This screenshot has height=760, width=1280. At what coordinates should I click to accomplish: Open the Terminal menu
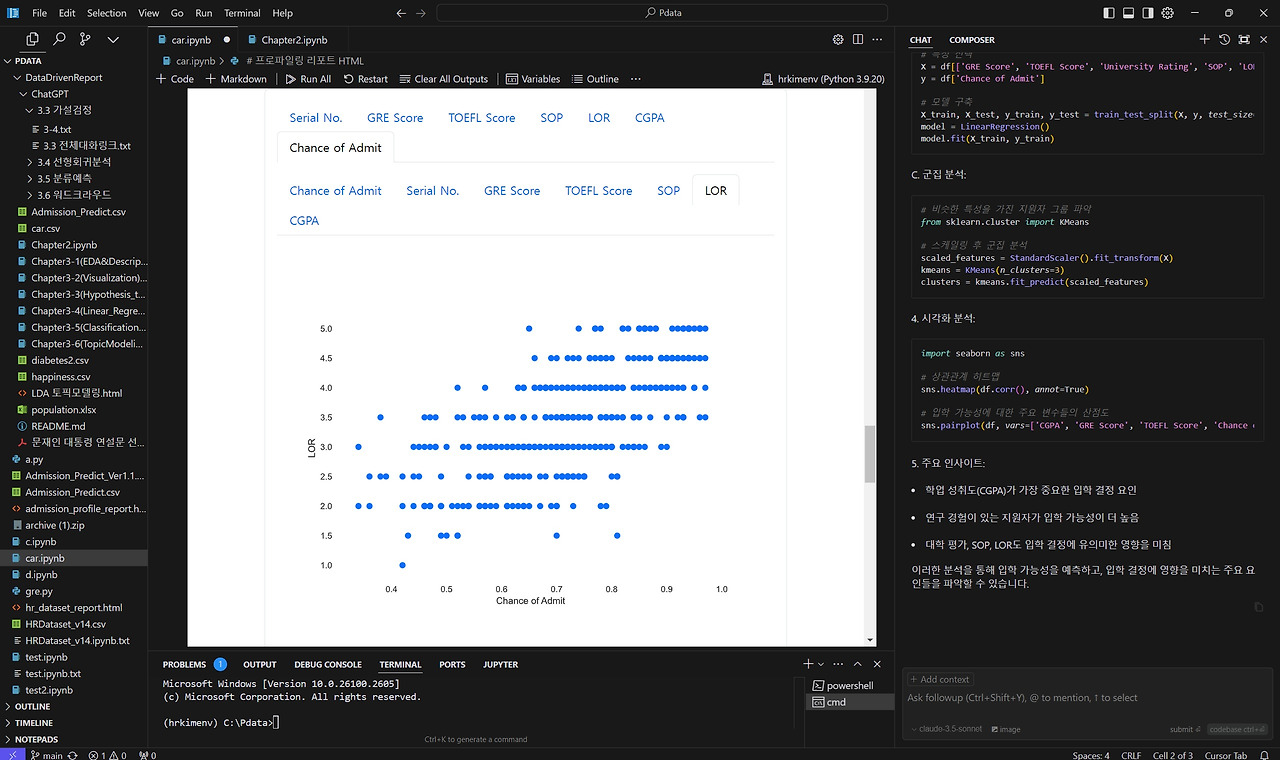pyautogui.click(x=242, y=13)
